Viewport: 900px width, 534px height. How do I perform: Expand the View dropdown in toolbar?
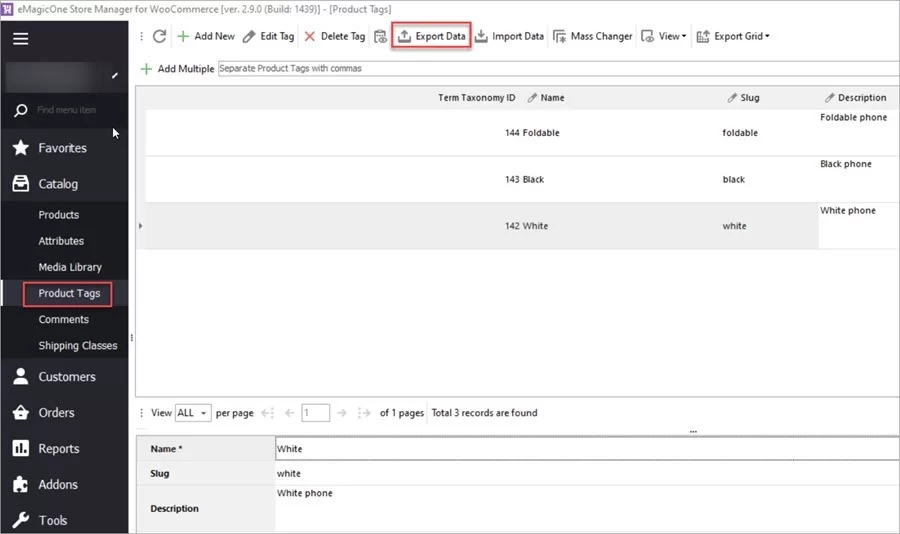click(x=665, y=36)
